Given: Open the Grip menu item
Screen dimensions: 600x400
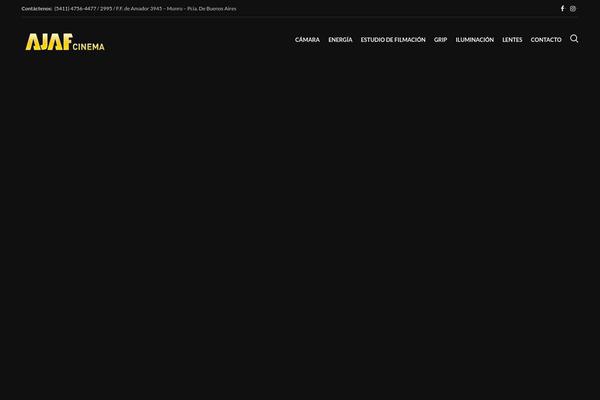Looking at the screenshot, I should pyautogui.click(x=440, y=39).
